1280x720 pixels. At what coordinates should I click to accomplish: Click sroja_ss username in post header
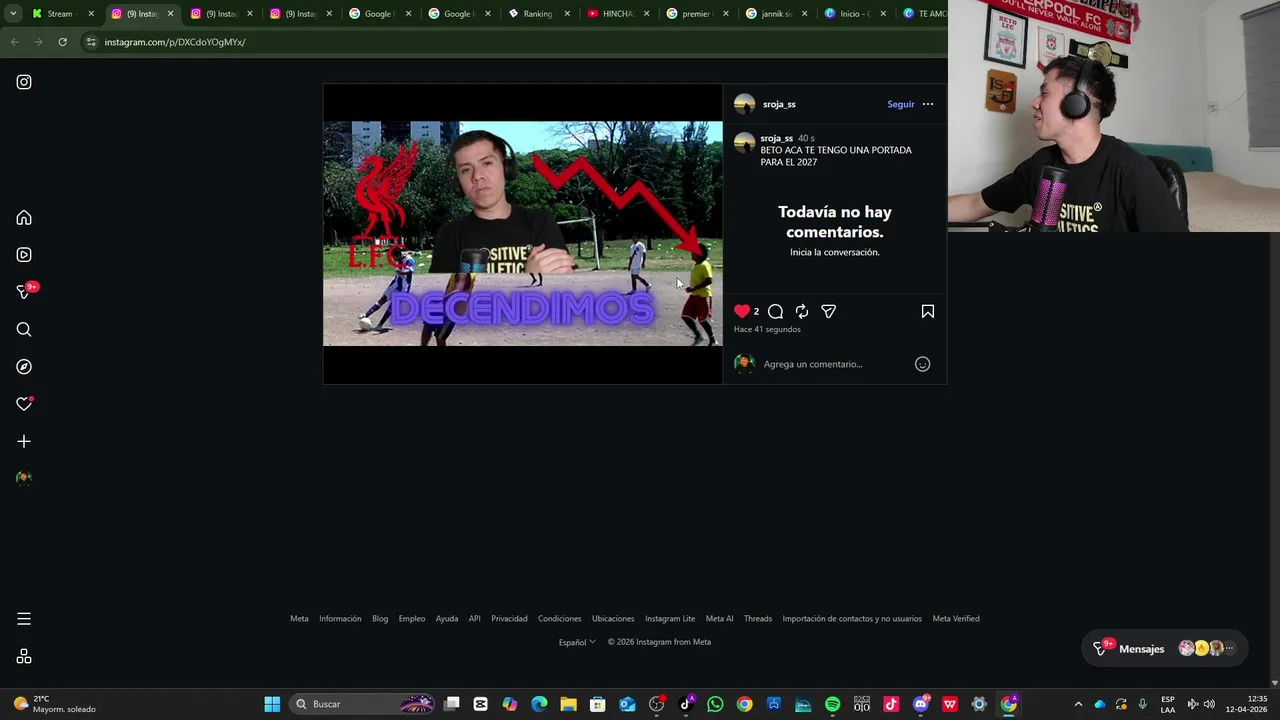click(779, 104)
